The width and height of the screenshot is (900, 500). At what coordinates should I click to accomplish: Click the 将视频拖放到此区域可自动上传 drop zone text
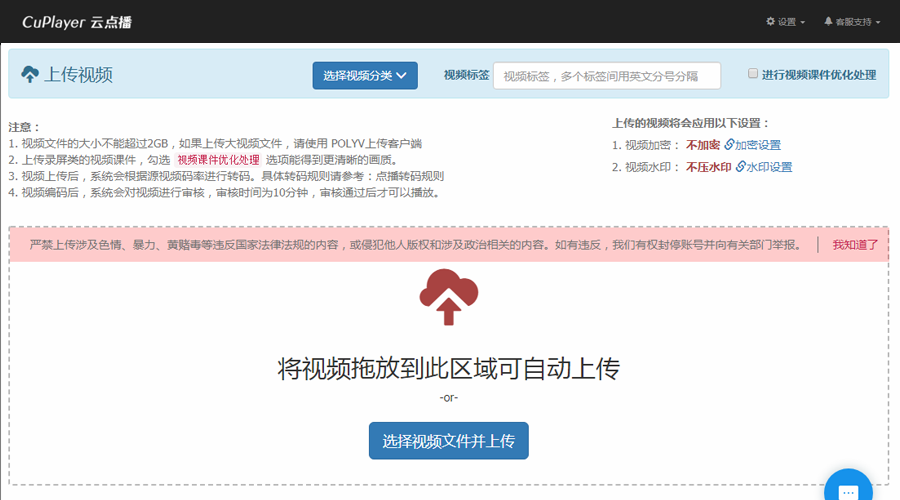click(449, 369)
